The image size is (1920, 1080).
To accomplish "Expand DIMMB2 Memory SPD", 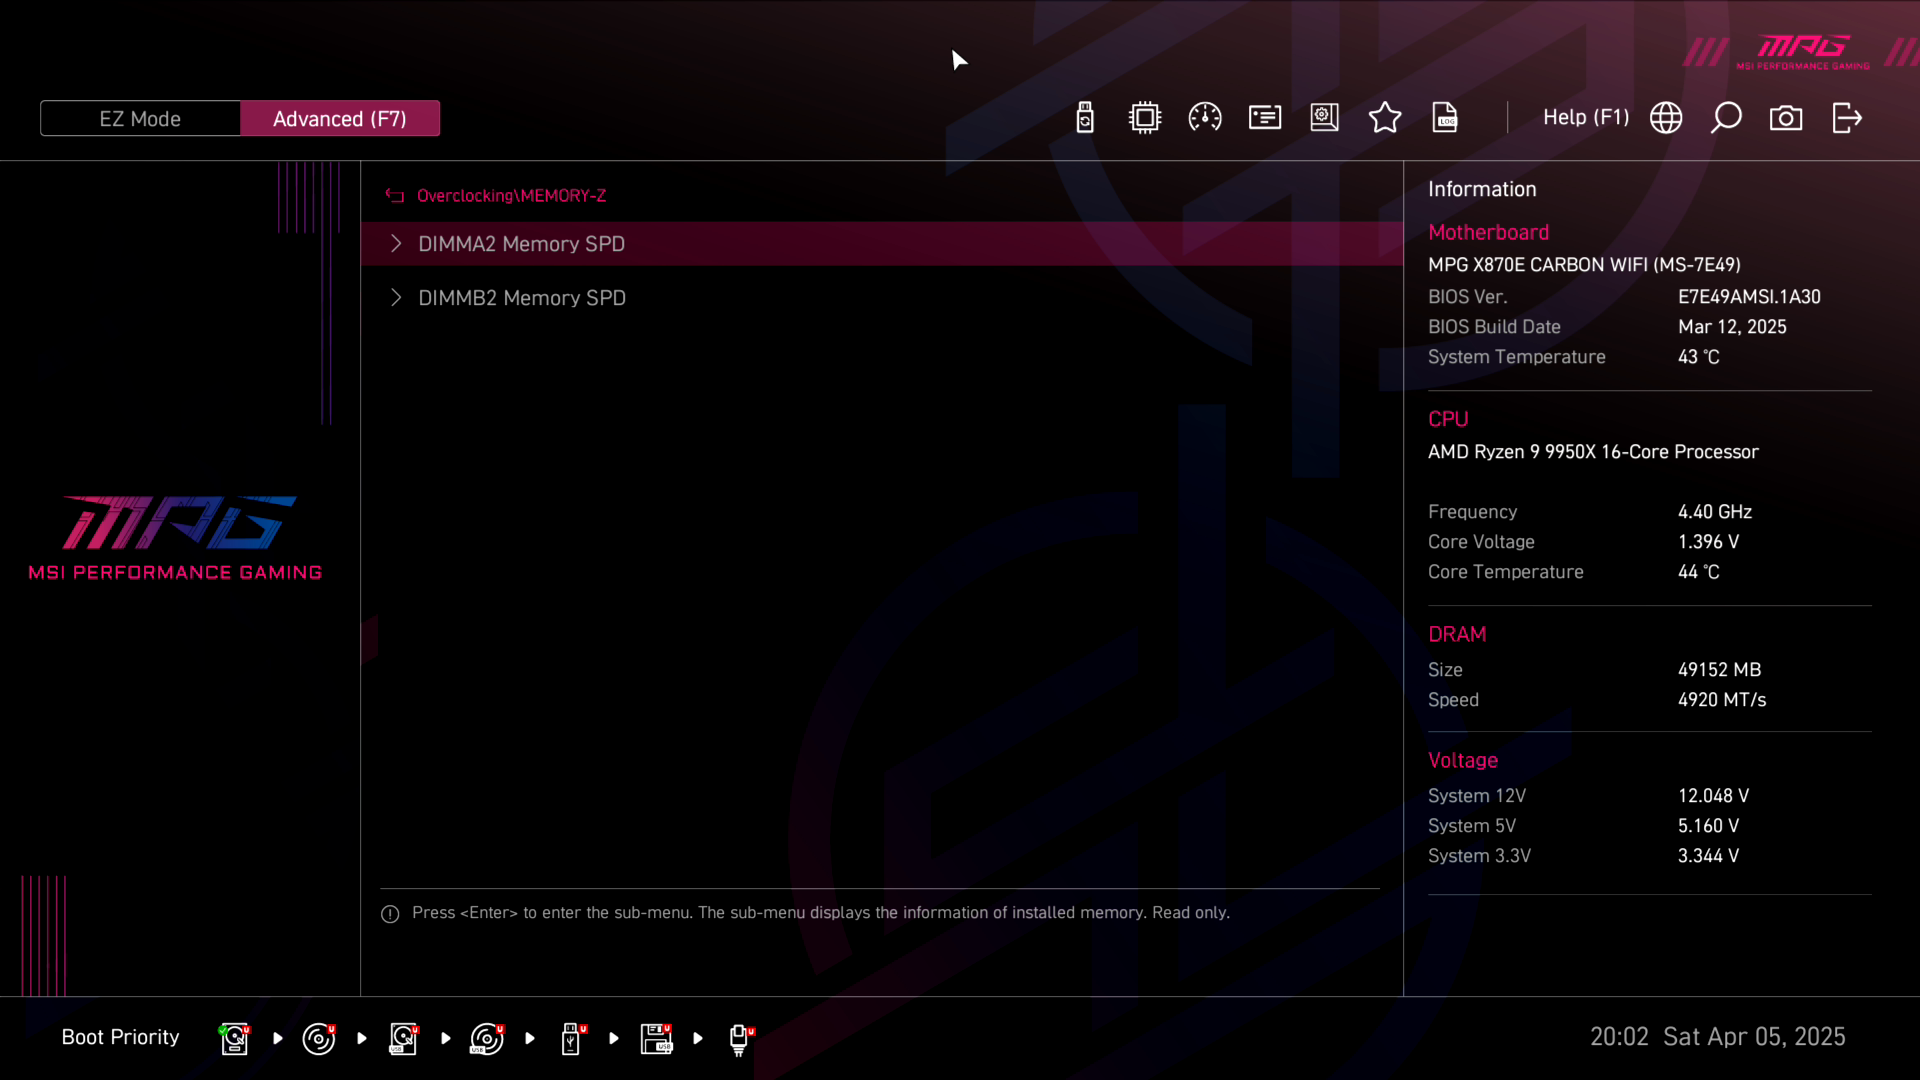I will (x=521, y=298).
